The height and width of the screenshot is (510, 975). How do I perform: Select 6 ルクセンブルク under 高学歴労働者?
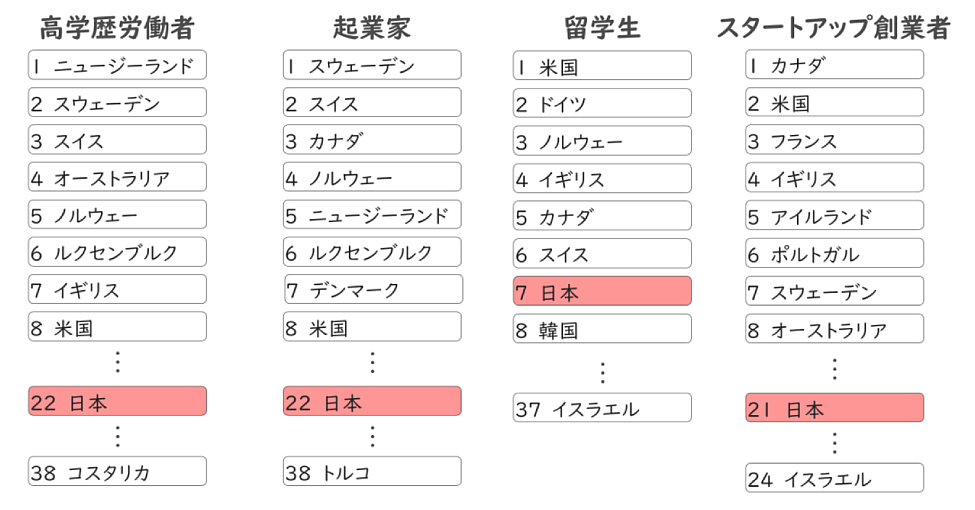coord(117,253)
